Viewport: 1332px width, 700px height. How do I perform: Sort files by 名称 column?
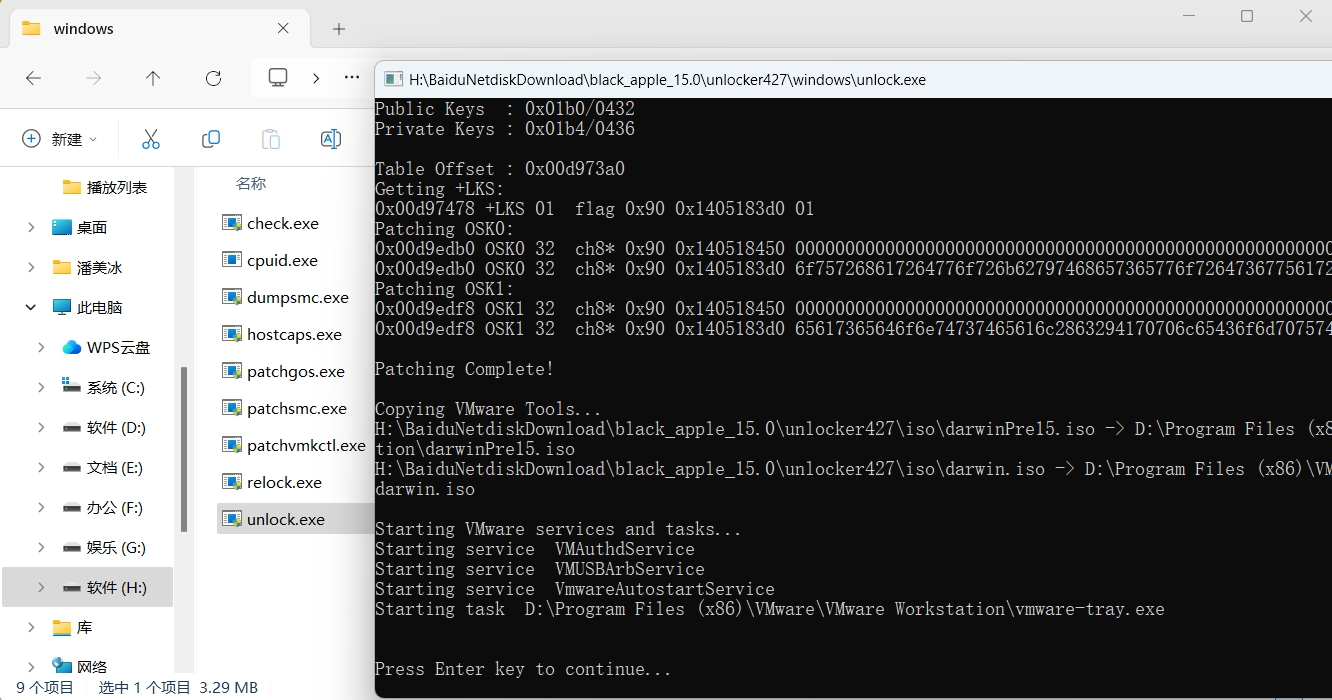pos(251,183)
